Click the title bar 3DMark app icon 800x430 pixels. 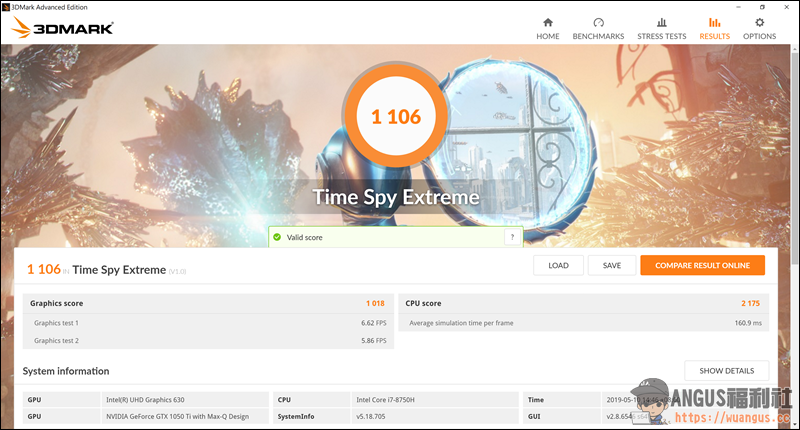[6, 6]
